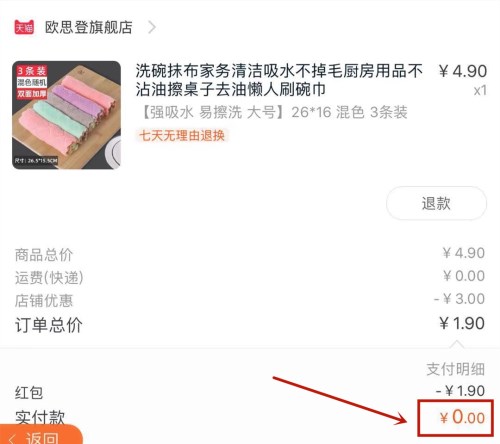Open the 洗碗抹布 product title
The width and height of the screenshot is (500, 444).
coord(279,80)
